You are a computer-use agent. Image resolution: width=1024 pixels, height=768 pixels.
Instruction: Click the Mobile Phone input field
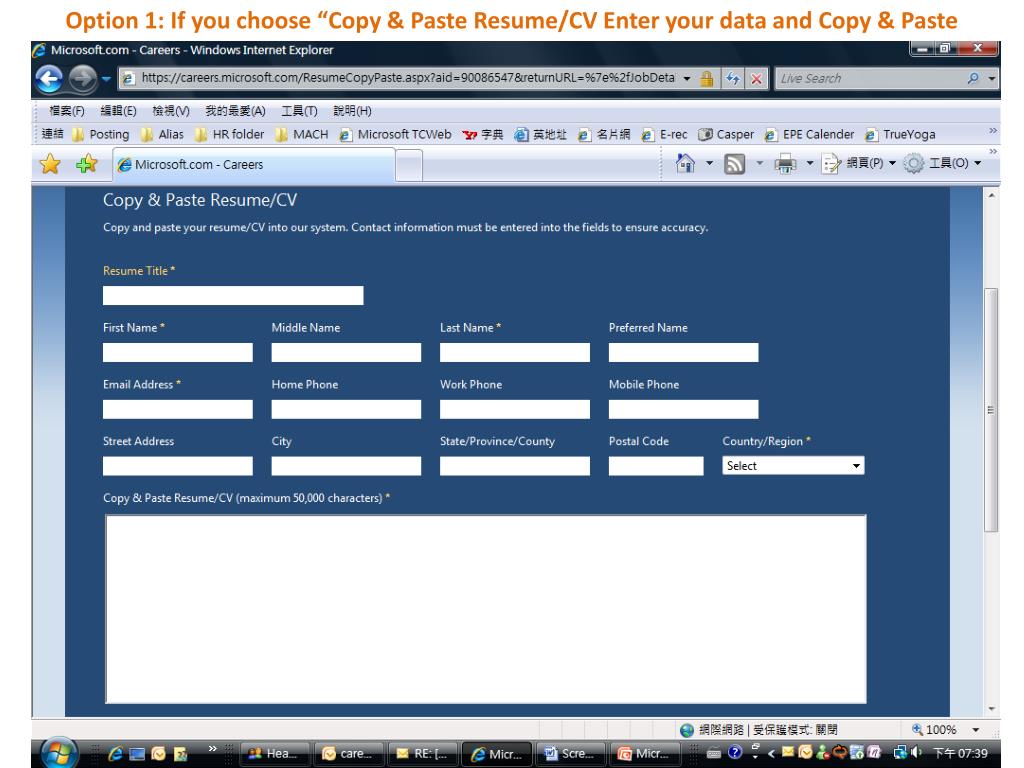point(684,409)
